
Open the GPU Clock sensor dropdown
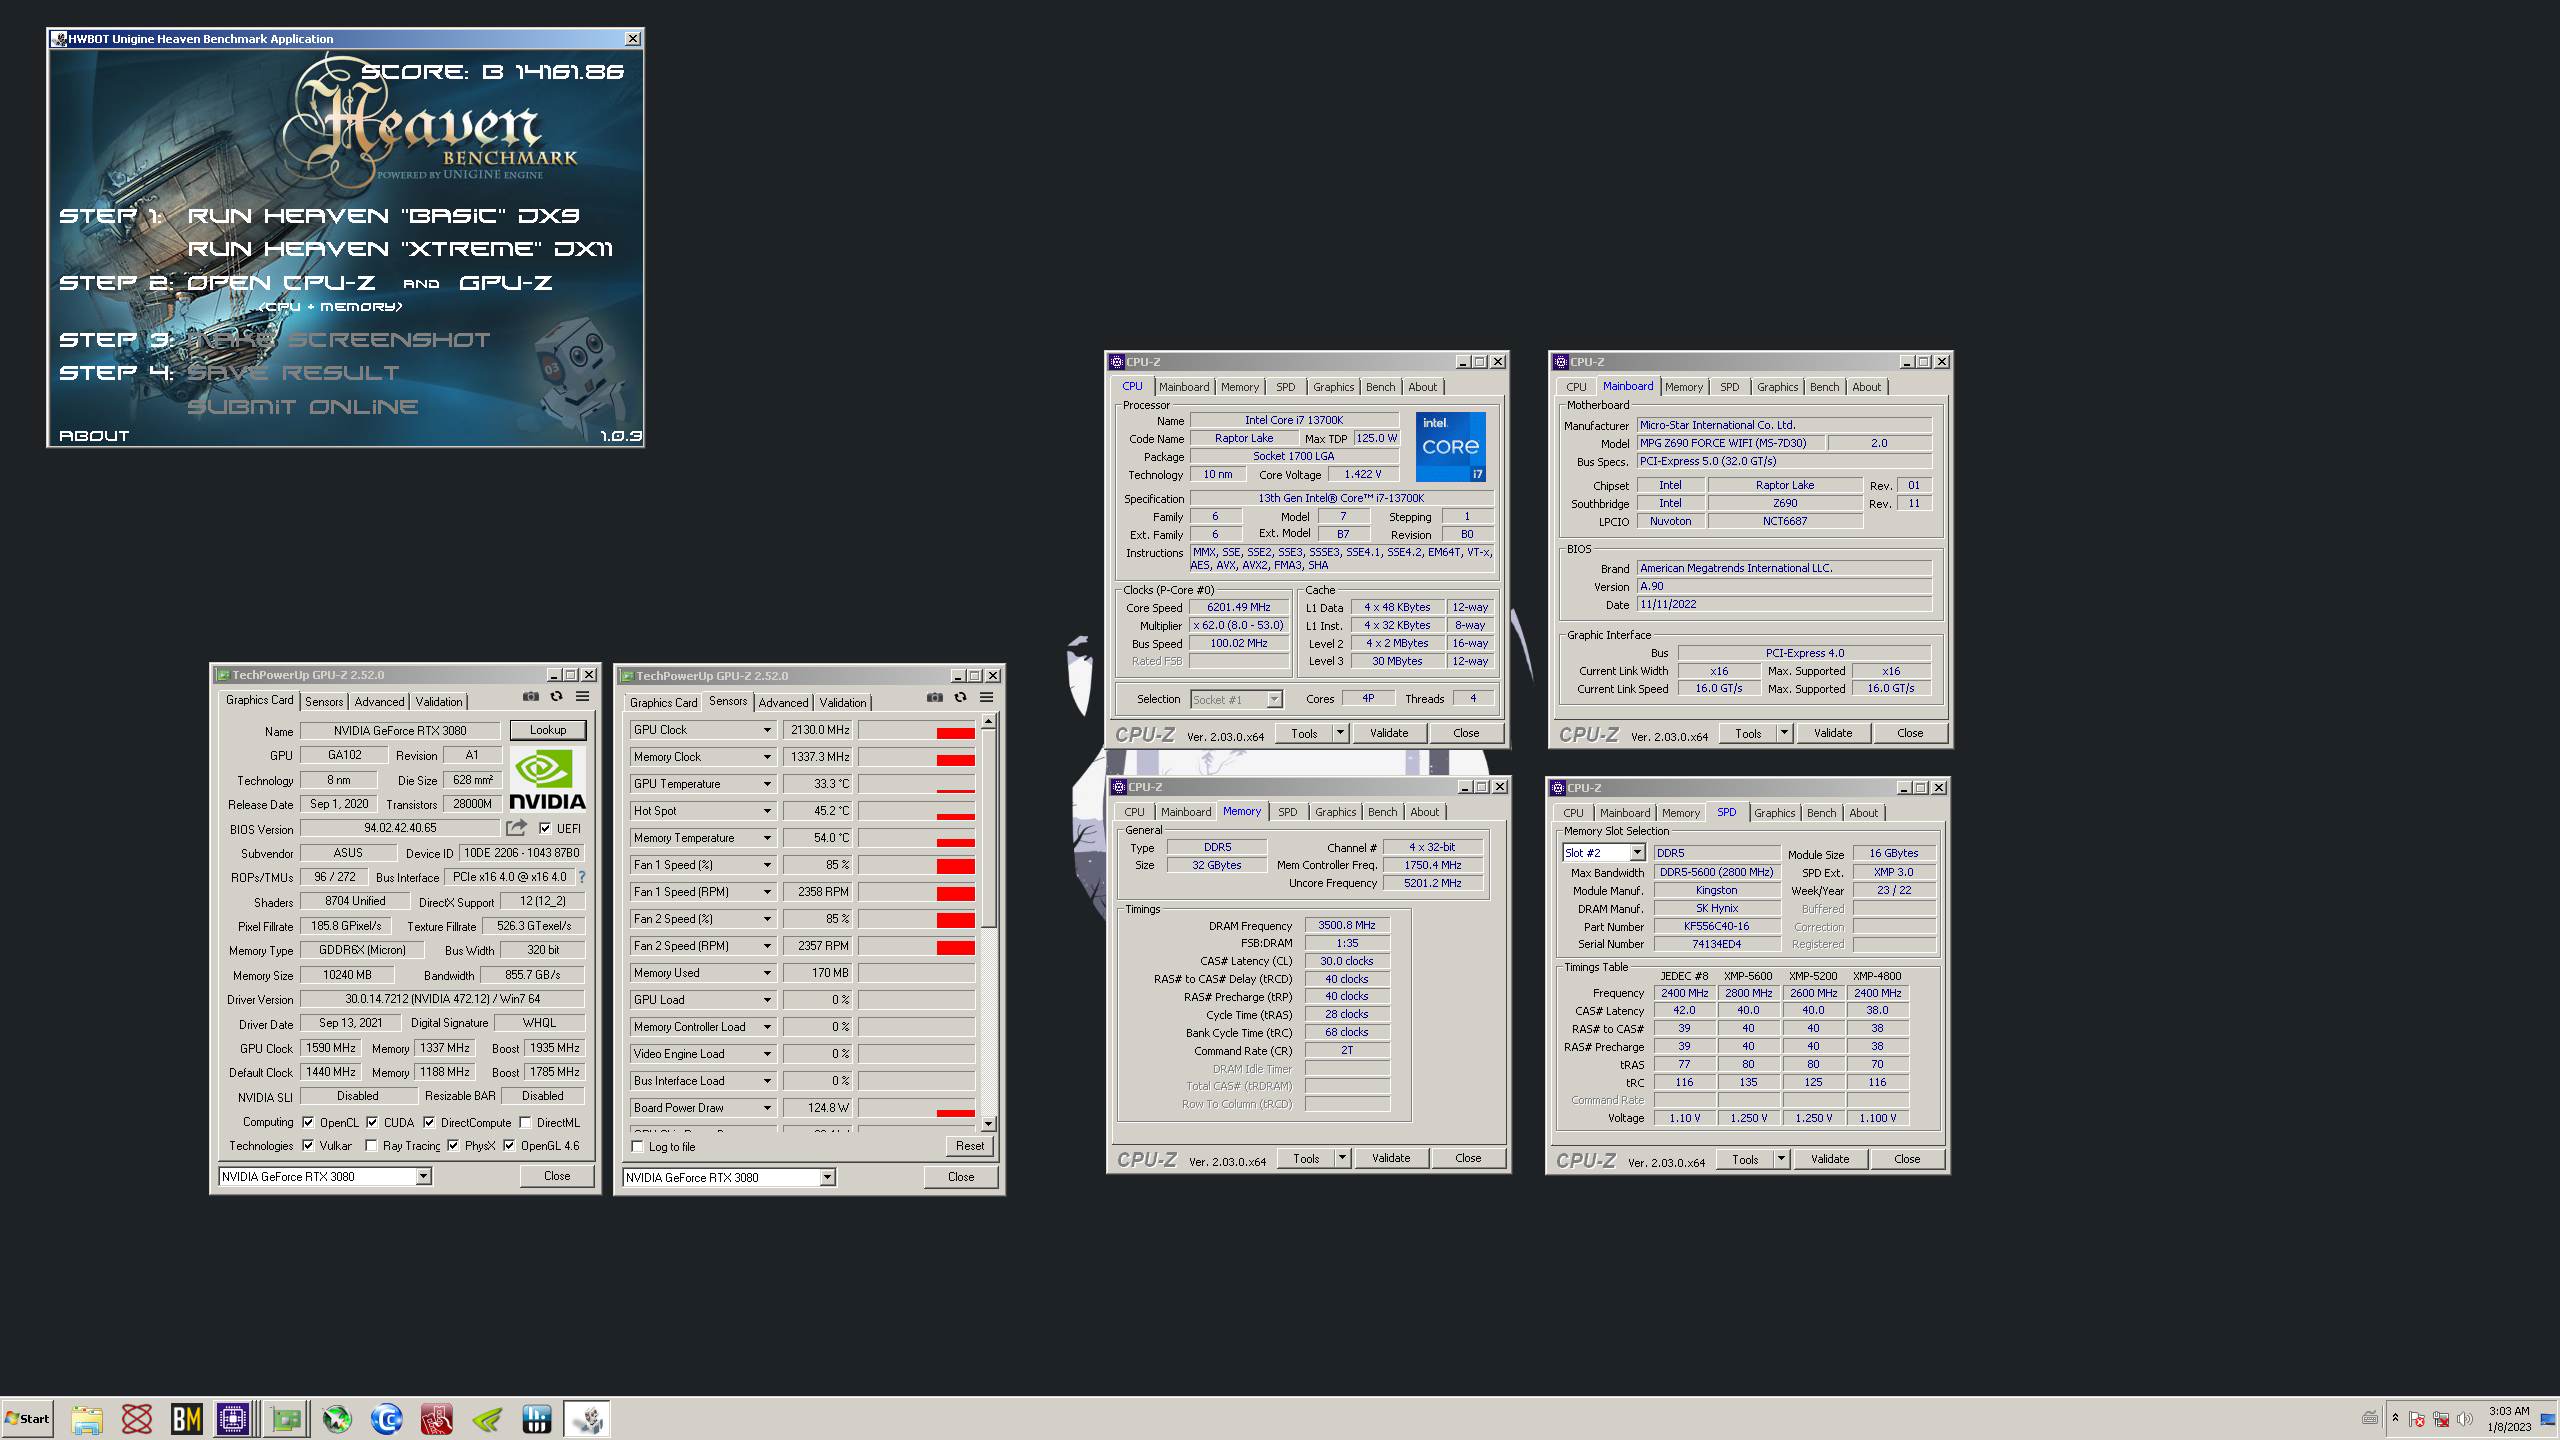767,730
